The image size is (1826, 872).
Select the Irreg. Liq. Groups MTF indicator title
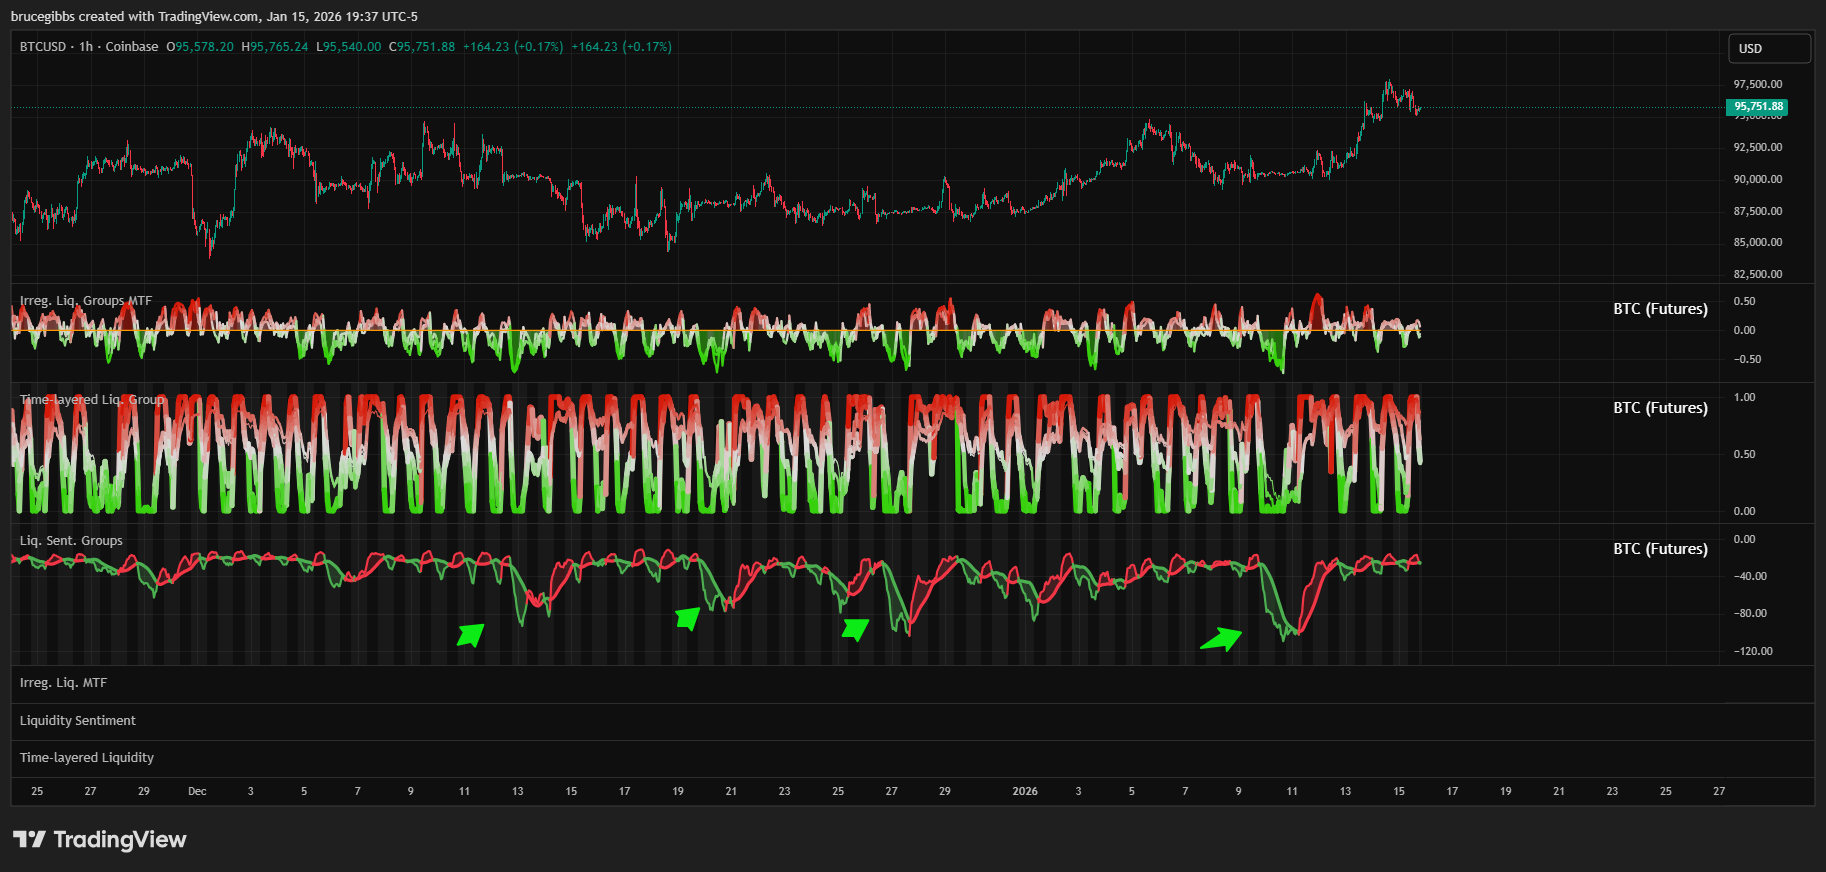86,301
